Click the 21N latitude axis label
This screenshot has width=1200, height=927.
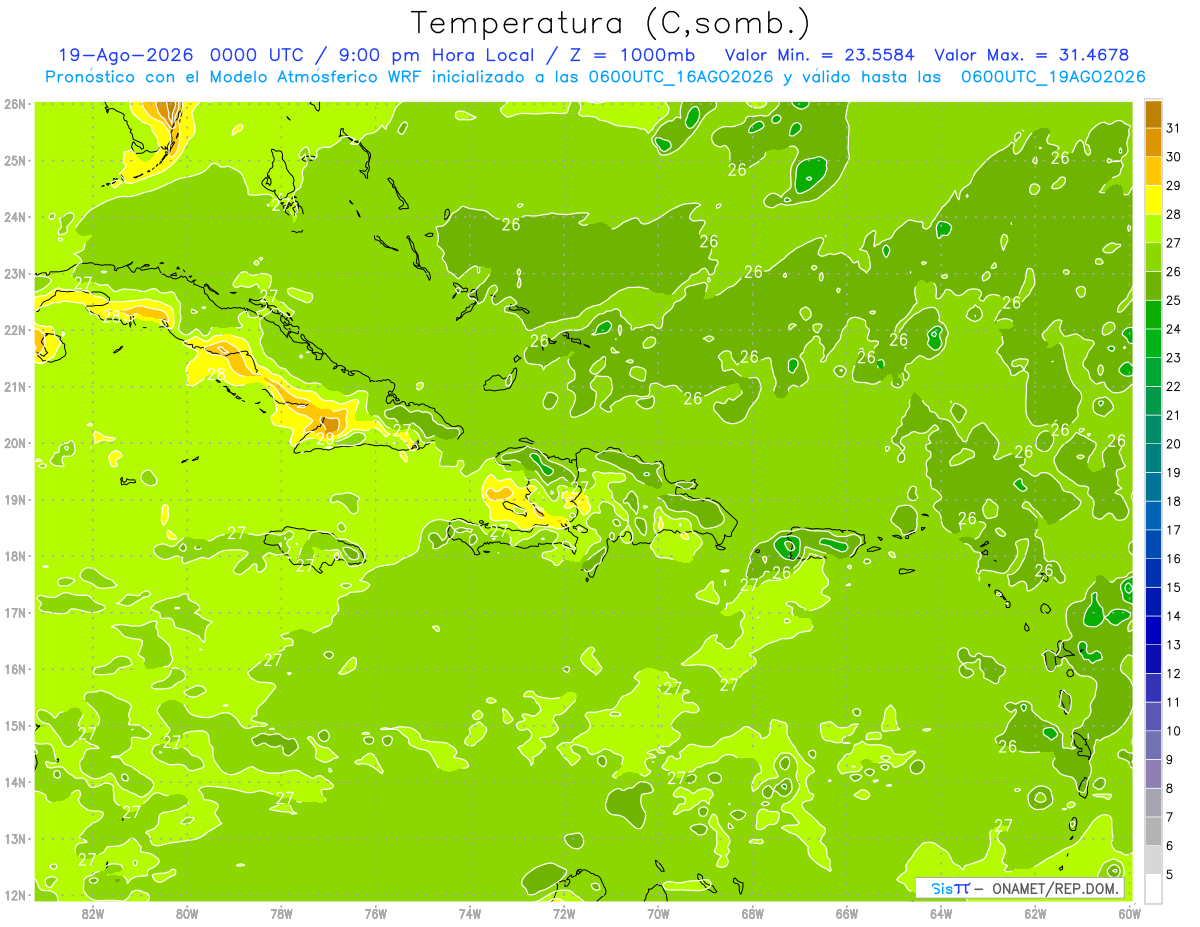click(x=15, y=386)
